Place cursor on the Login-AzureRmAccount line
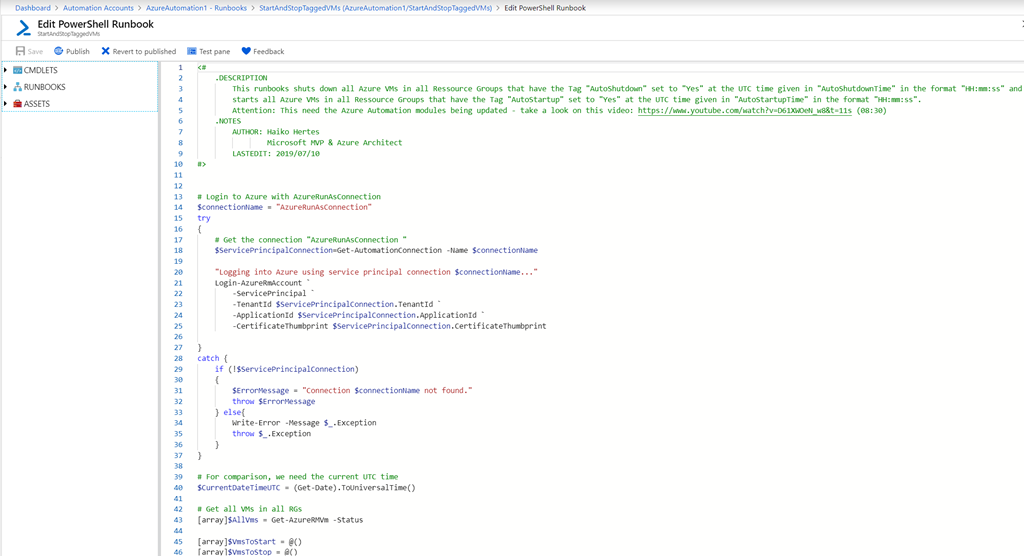 [x=260, y=283]
